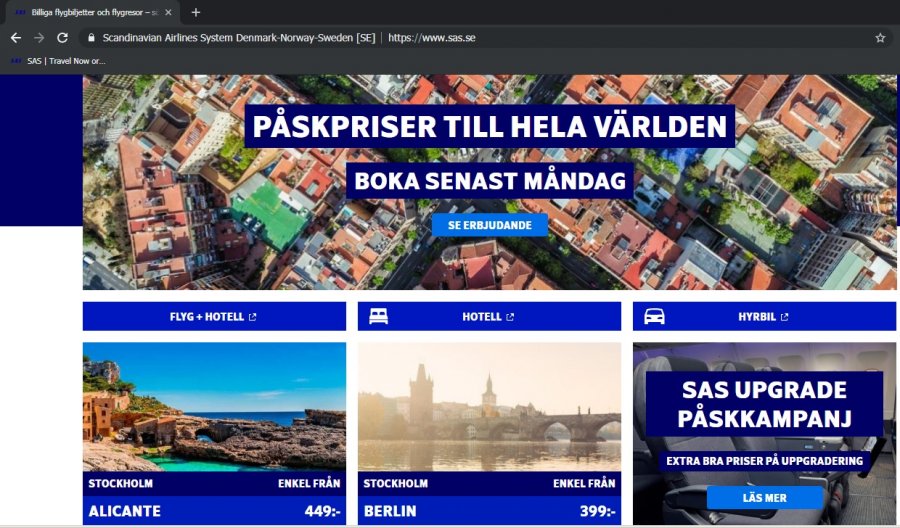The image size is (900, 528).
Task: Click the bed icon on Hotell button
Action: coord(378,316)
